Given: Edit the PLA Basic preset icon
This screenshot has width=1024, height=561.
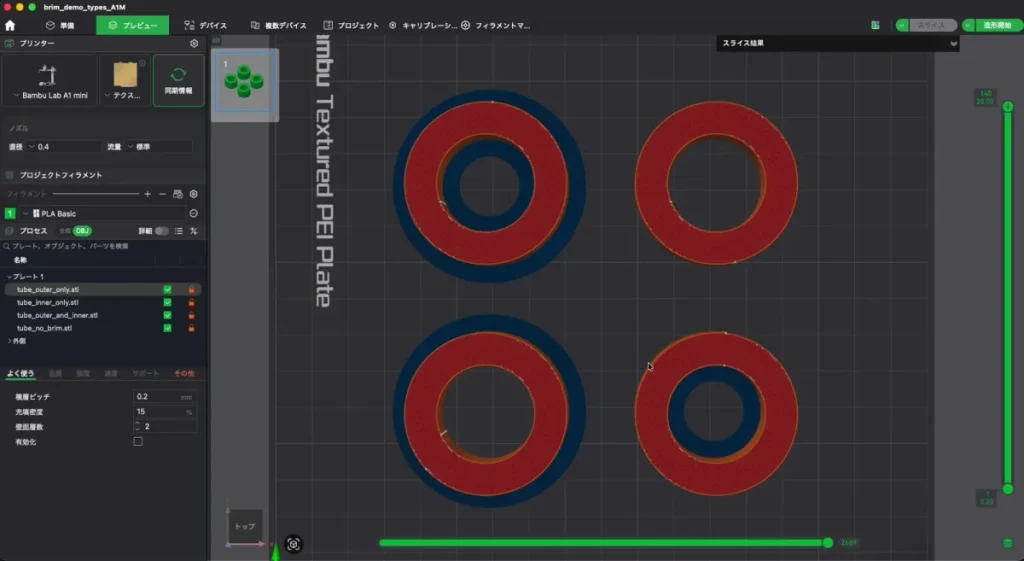Looking at the screenshot, I should coord(193,214).
